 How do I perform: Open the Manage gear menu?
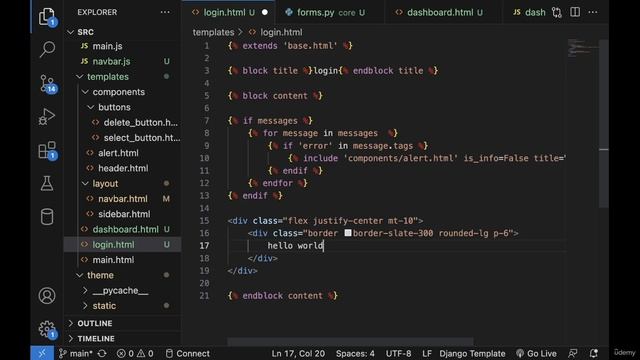point(47,329)
